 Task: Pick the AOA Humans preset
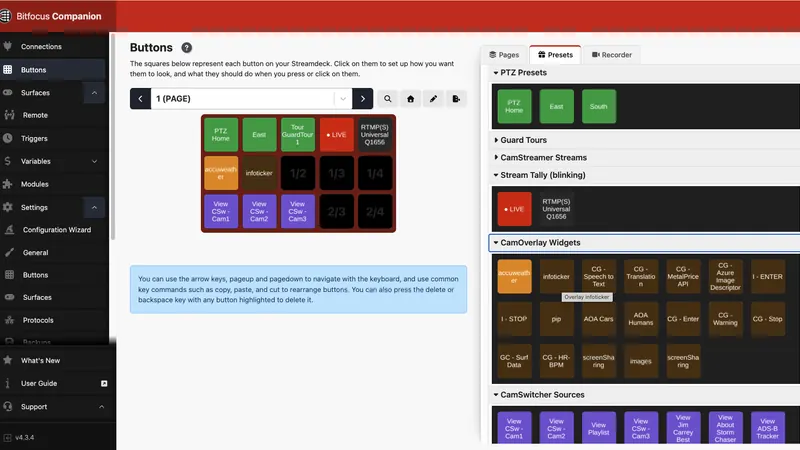641,319
